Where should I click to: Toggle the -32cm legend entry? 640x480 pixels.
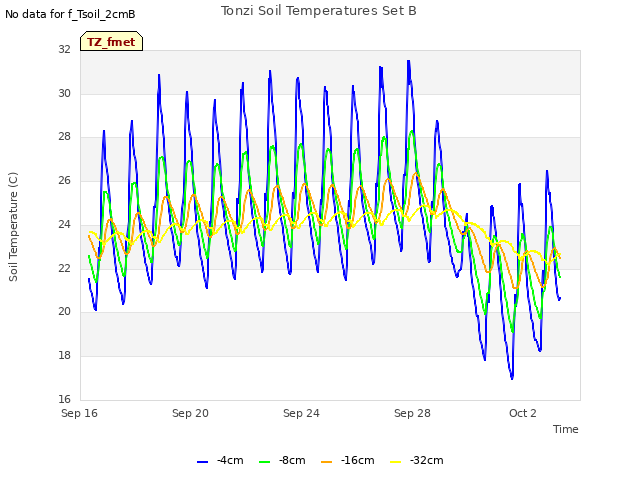point(416,461)
